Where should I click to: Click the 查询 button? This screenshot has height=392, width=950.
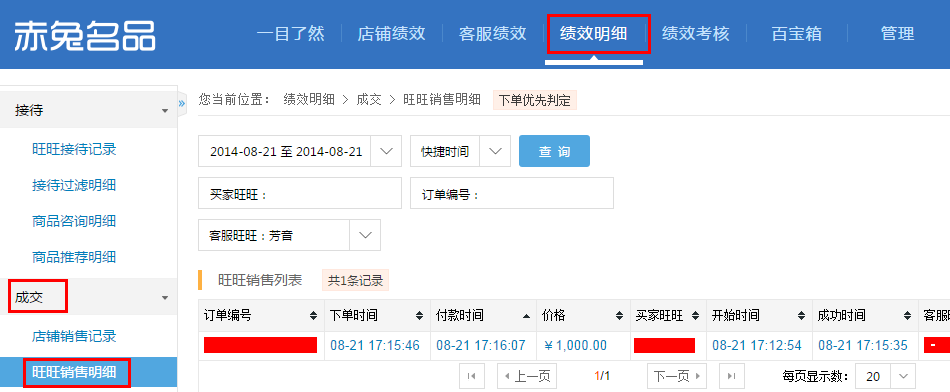554,151
